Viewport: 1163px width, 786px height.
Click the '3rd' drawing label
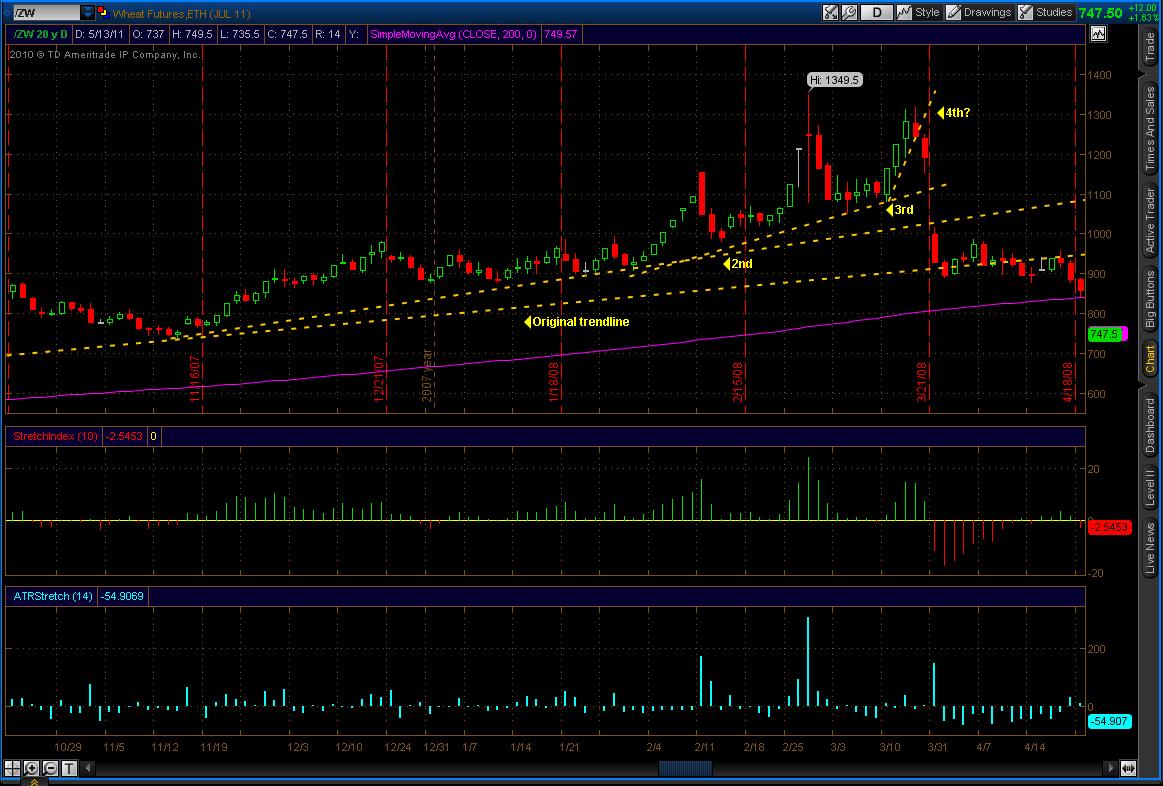pos(900,210)
